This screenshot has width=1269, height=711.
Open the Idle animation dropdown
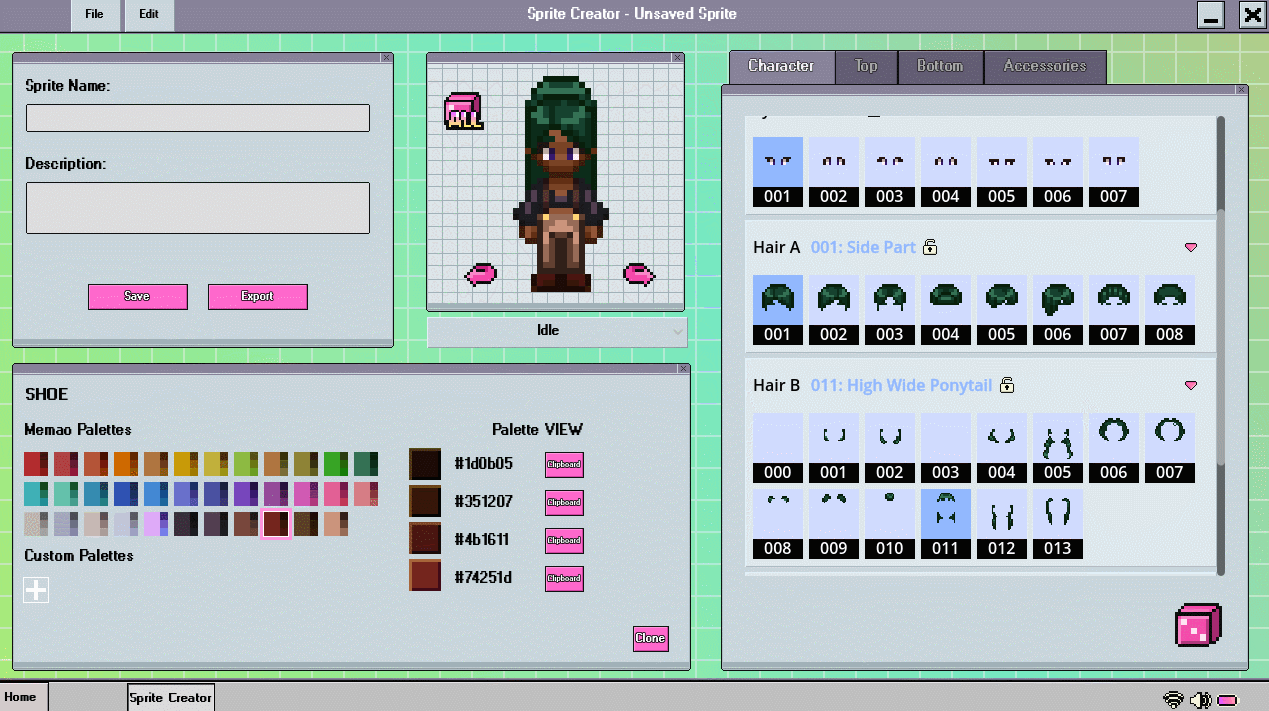click(x=557, y=331)
